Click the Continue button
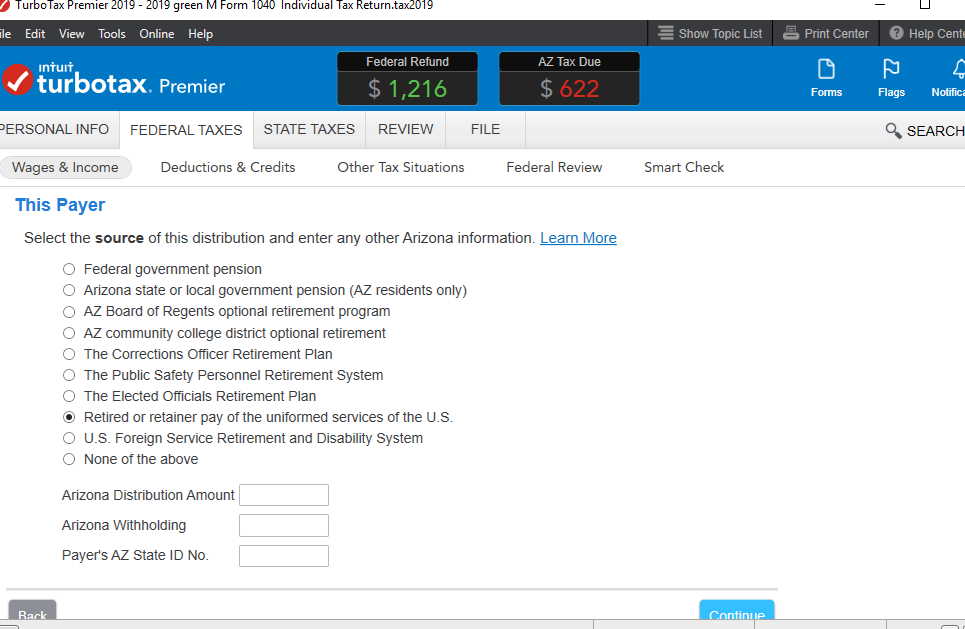Screen dimensions: 965x629 coord(737,611)
